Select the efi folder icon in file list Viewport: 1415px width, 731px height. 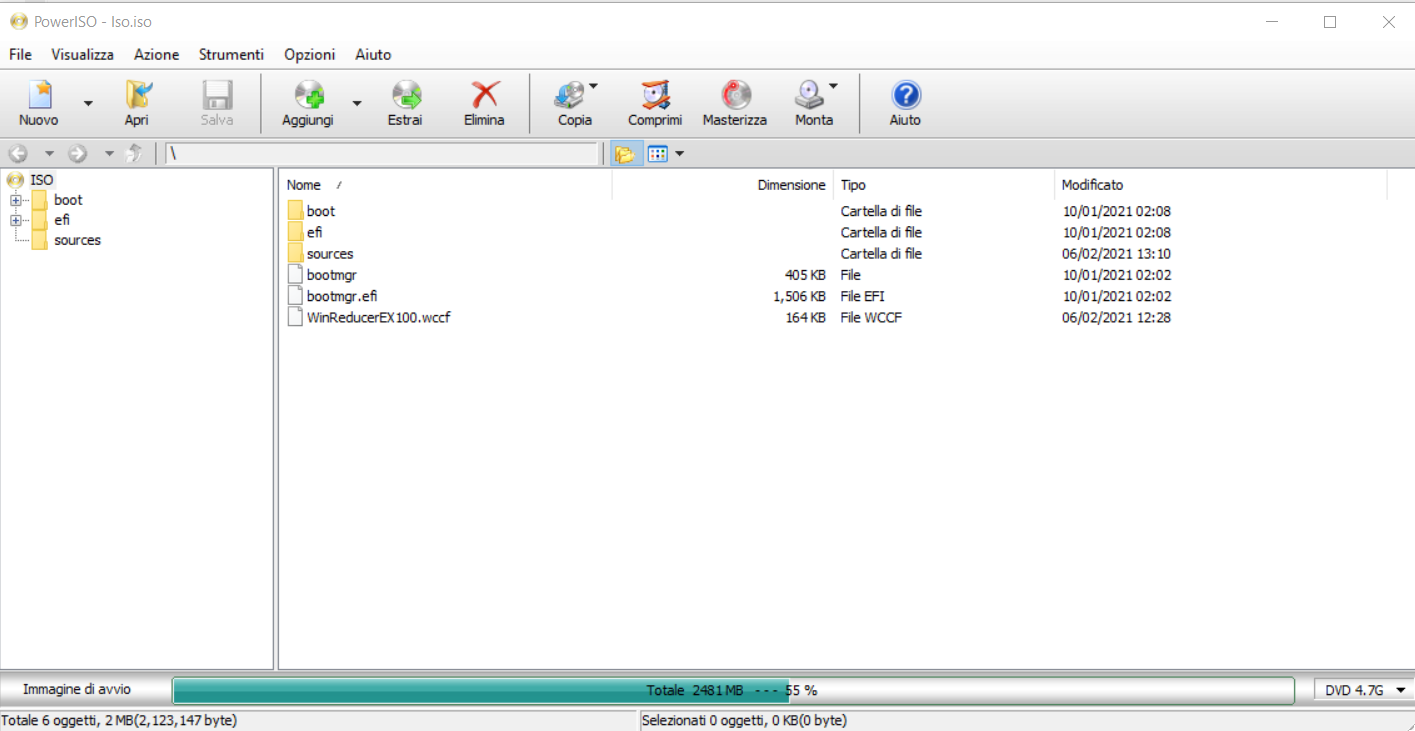pos(295,232)
